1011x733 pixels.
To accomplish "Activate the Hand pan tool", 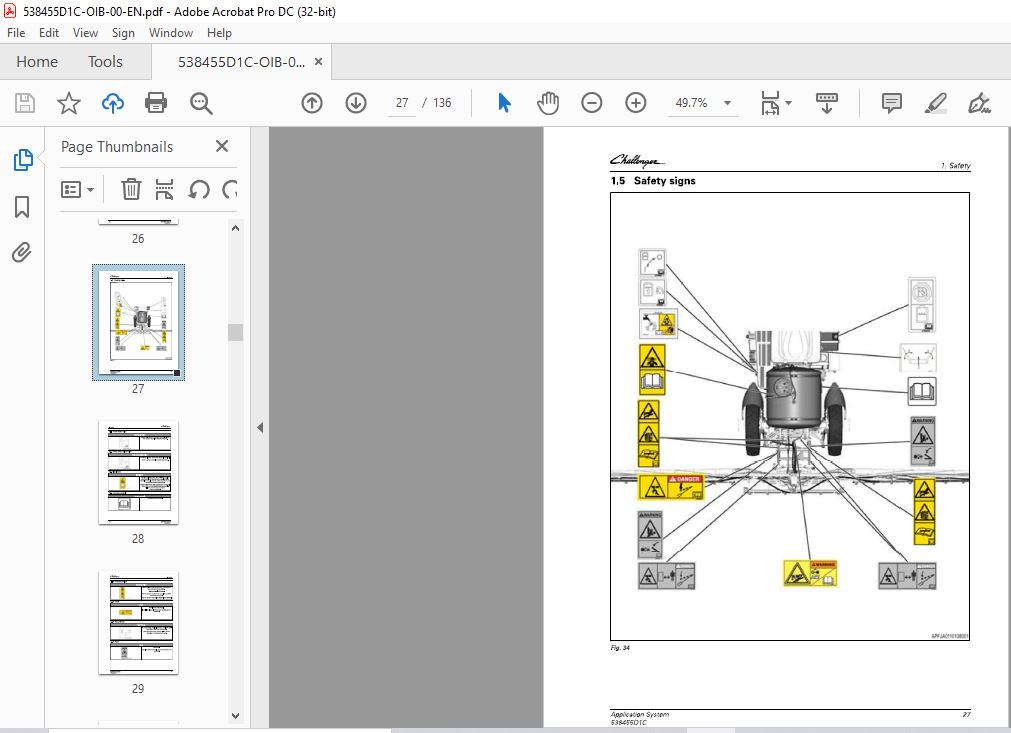I will [547, 103].
